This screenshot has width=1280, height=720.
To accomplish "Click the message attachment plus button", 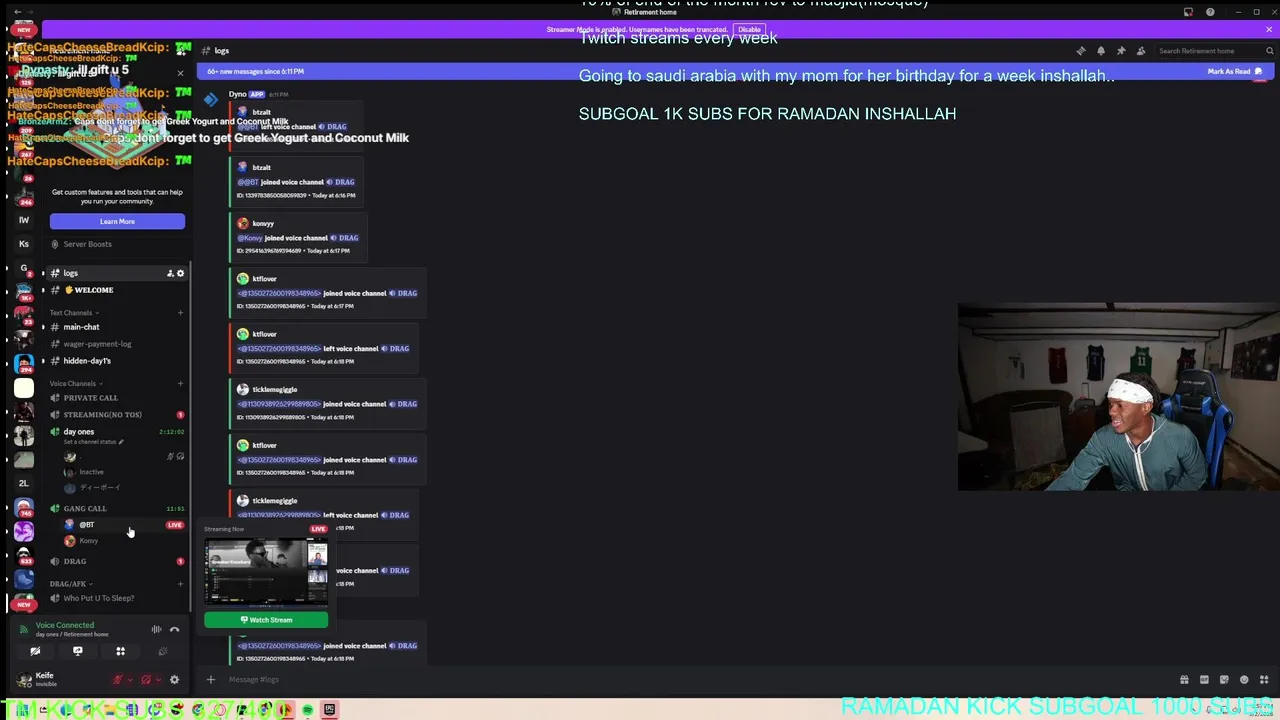I will point(210,680).
